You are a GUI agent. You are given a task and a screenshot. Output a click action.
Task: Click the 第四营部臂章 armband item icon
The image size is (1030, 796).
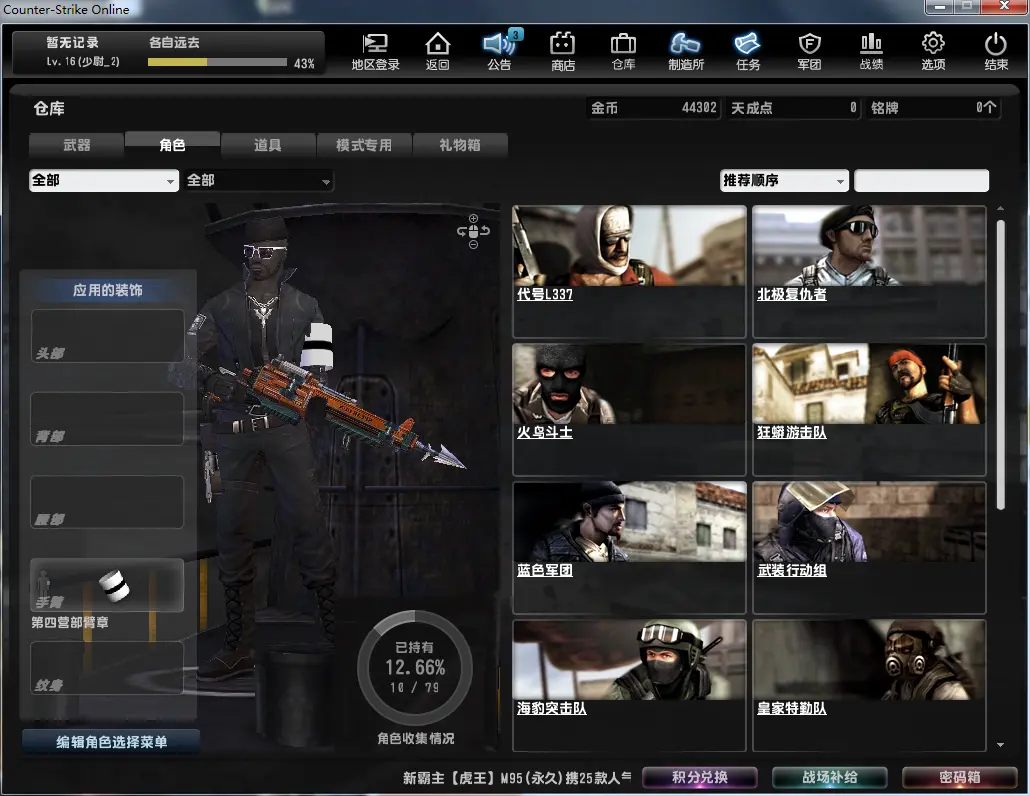click(x=114, y=586)
